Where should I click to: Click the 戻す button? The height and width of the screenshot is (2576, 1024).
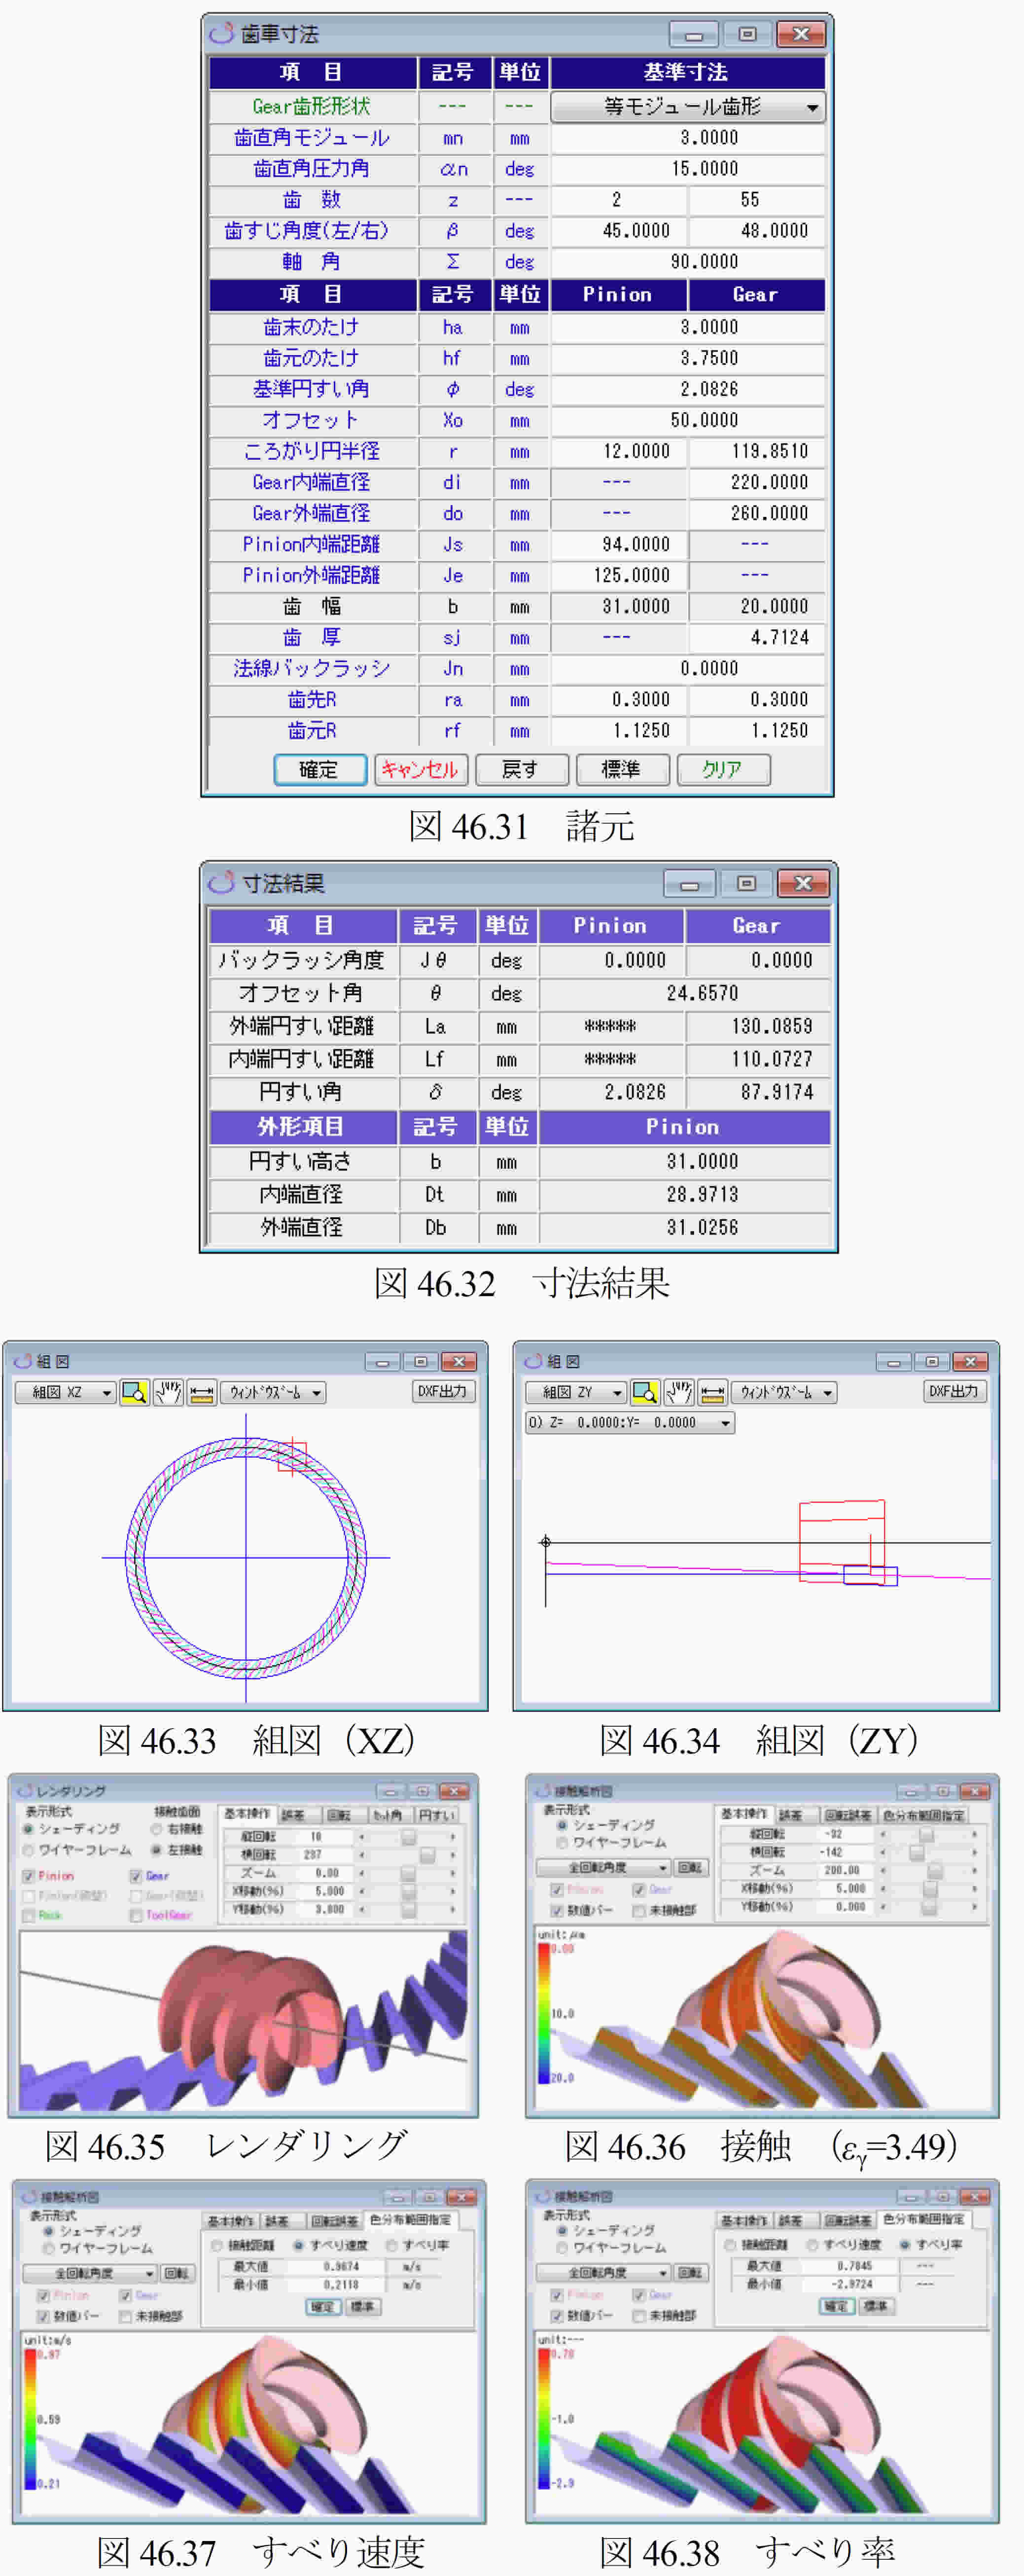(521, 769)
